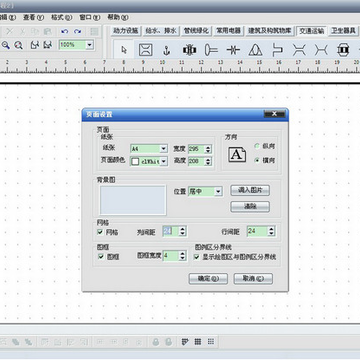Open the 纸张 paper size A4 dropdown
The width and height of the screenshot is (360, 360).
pyautogui.click(x=164, y=149)
